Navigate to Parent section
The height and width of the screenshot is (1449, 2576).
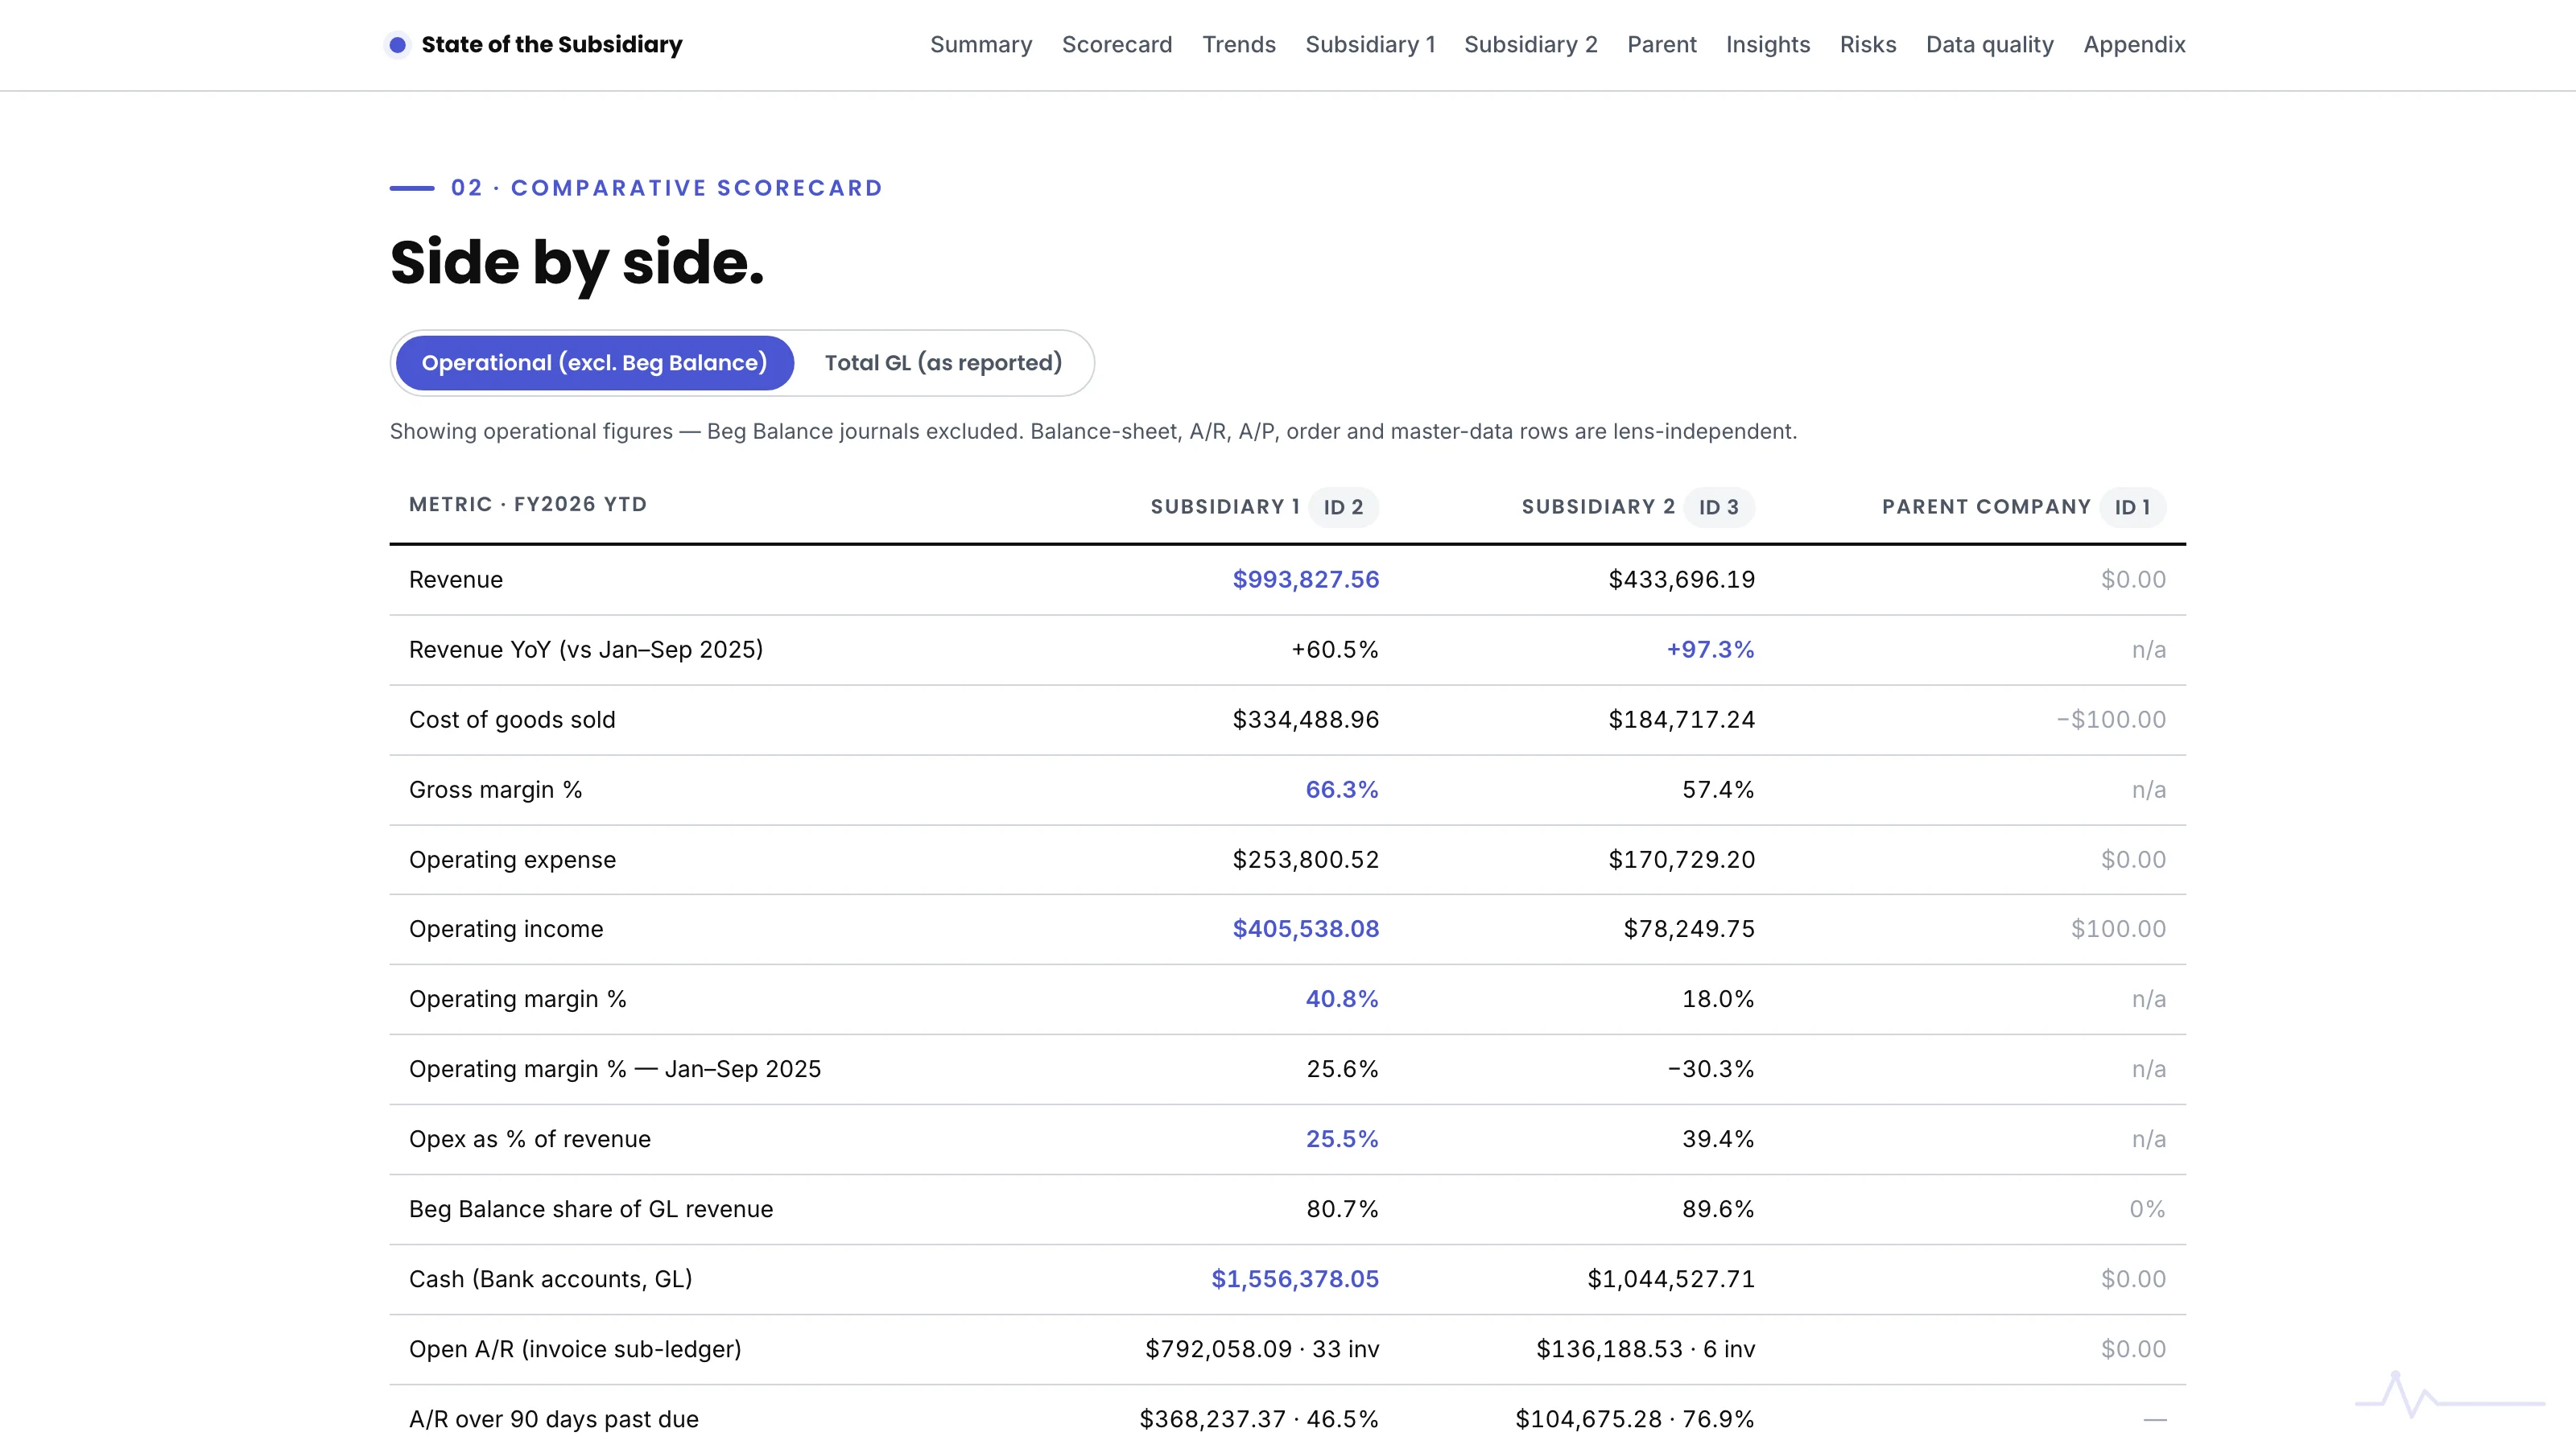pyautogui.click(x=1661, y=45)
